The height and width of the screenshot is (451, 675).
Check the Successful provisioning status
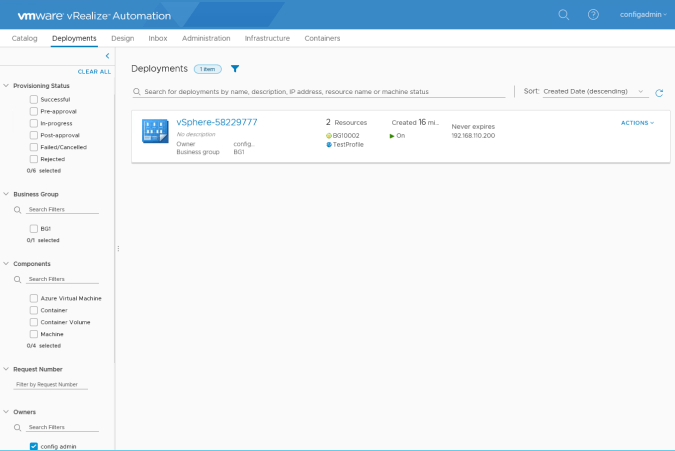pyautogui.click(x=34, y=99)
